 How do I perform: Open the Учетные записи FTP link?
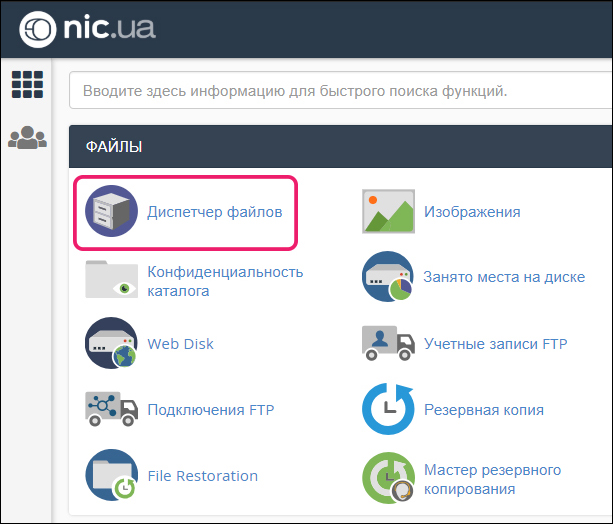pyautogui.click(x=495, y=344)
